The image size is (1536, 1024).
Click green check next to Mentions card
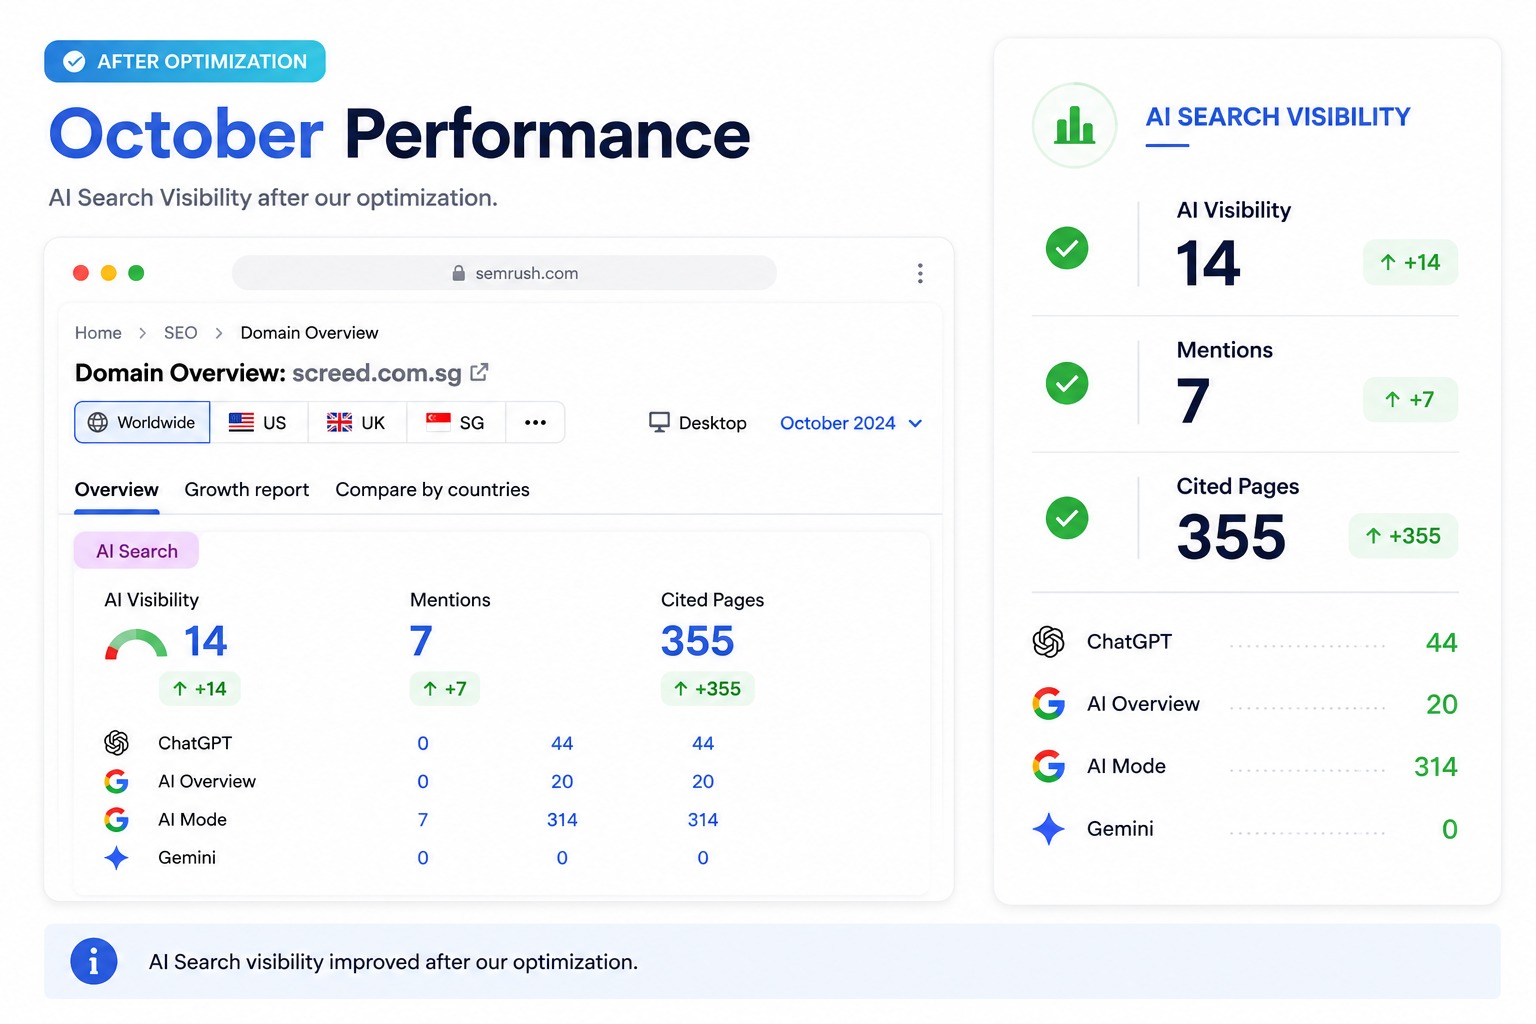click(x=1067, y=383)
